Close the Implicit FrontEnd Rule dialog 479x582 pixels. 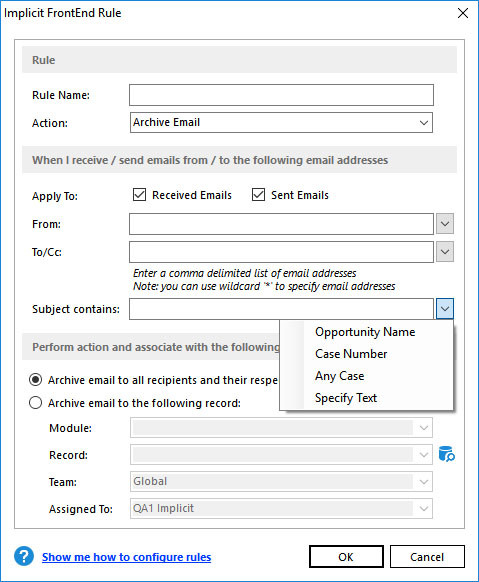tap(463, 13)
